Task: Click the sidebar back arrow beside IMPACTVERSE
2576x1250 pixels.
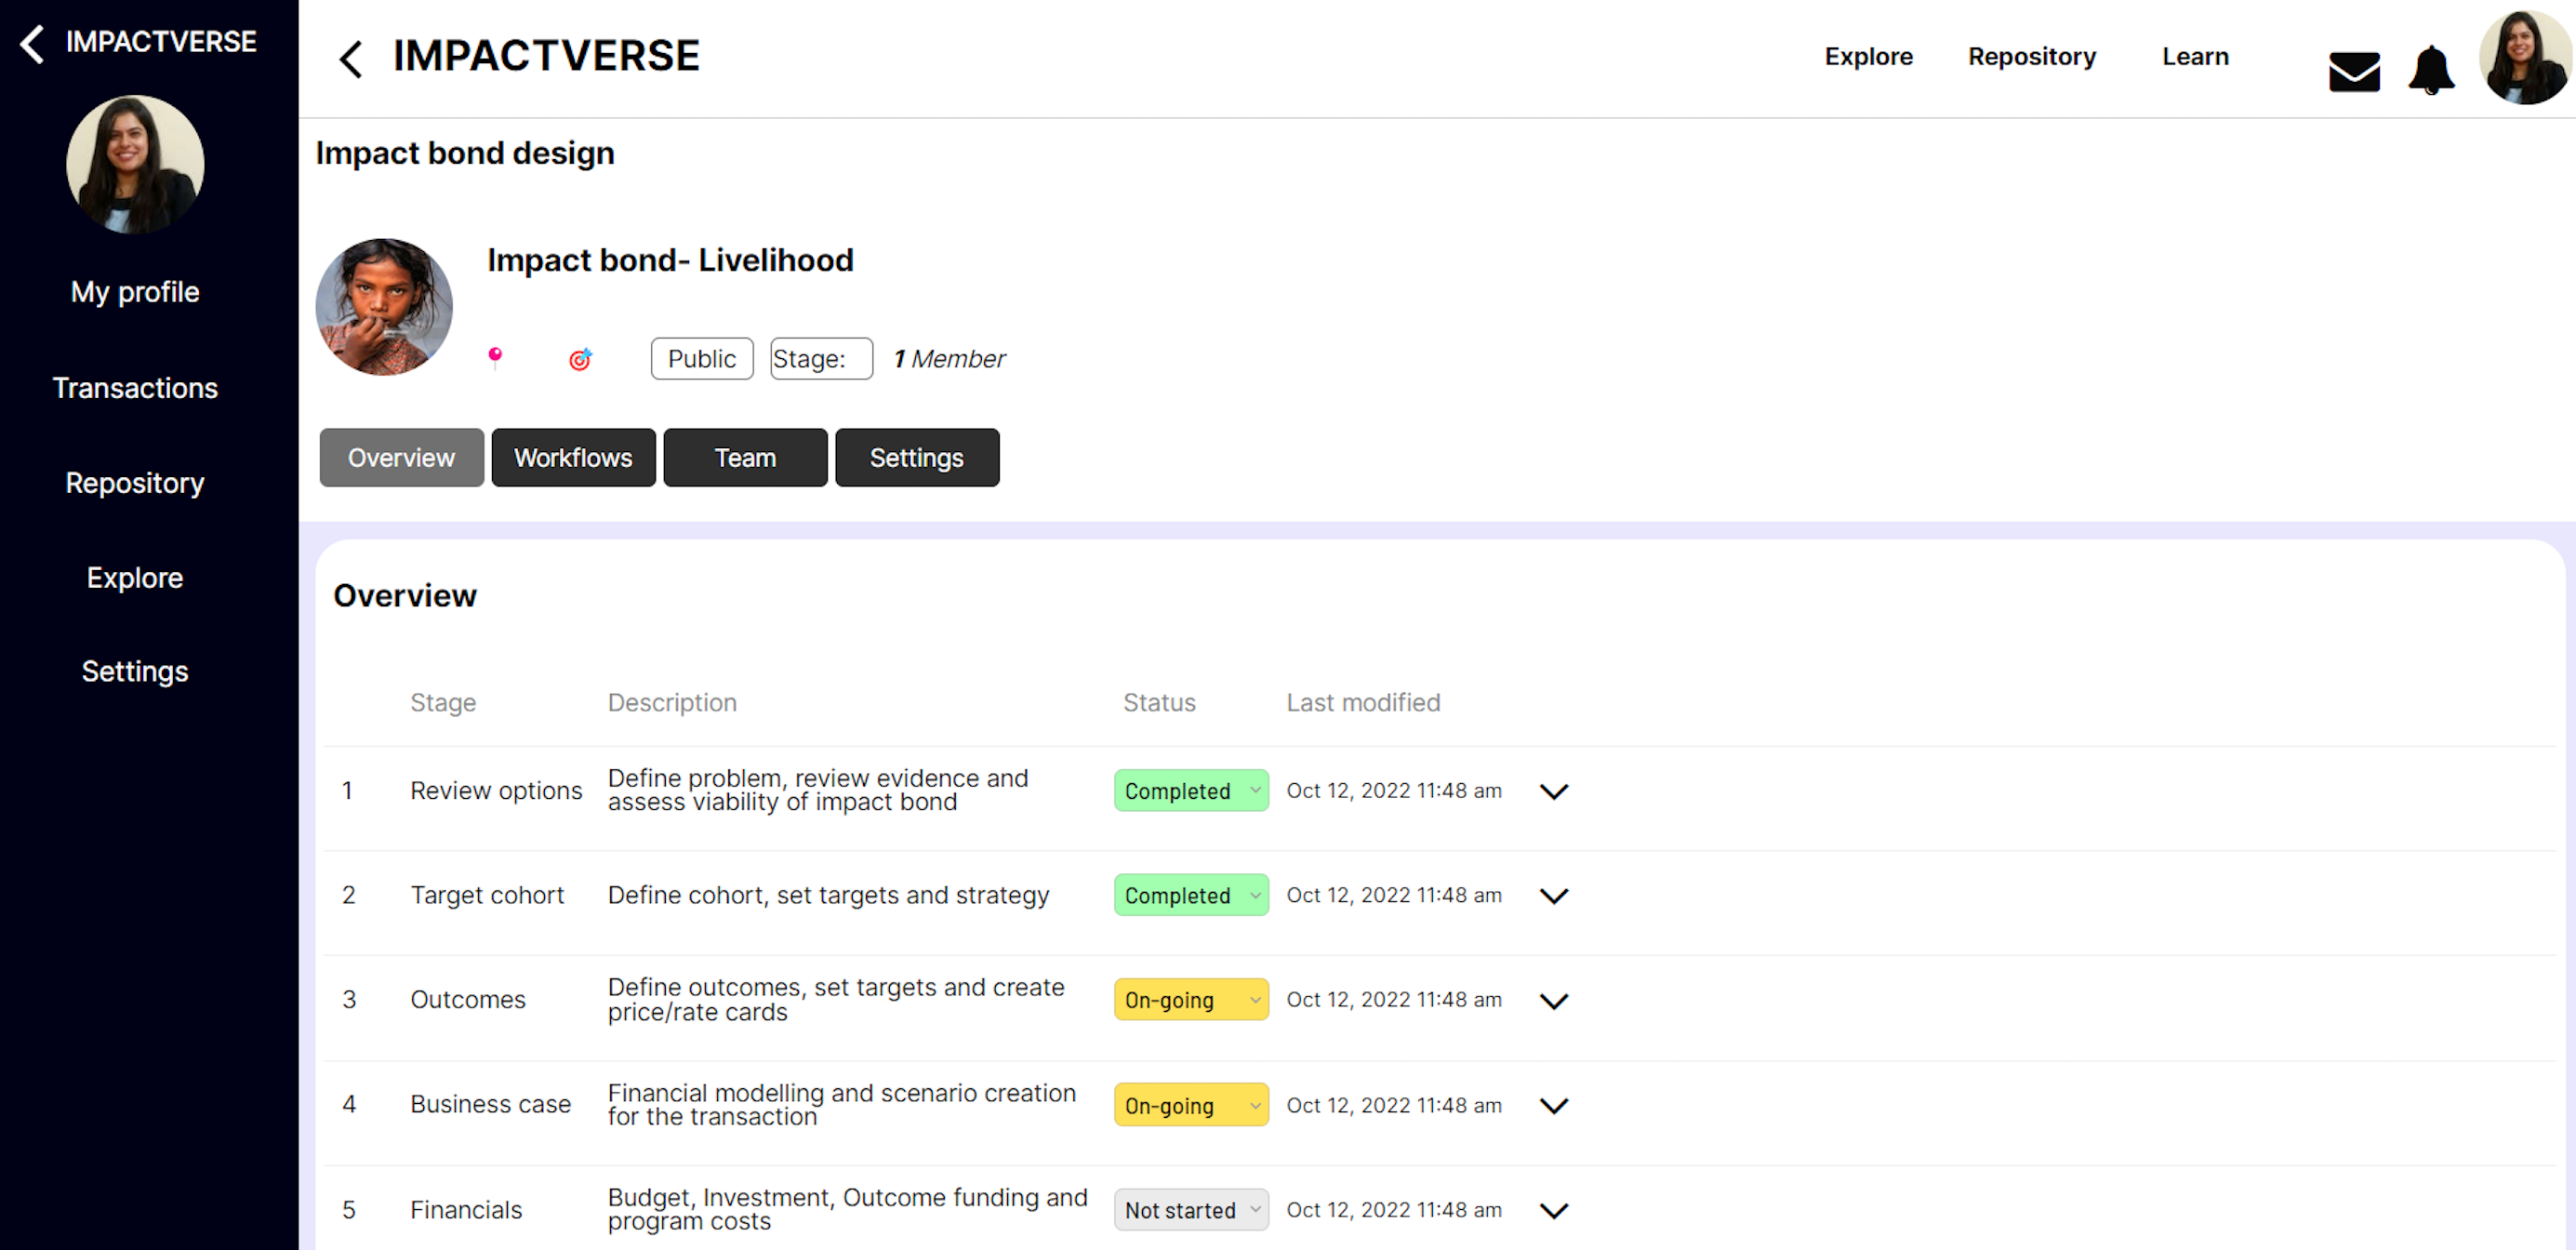Action: [32, 43]
